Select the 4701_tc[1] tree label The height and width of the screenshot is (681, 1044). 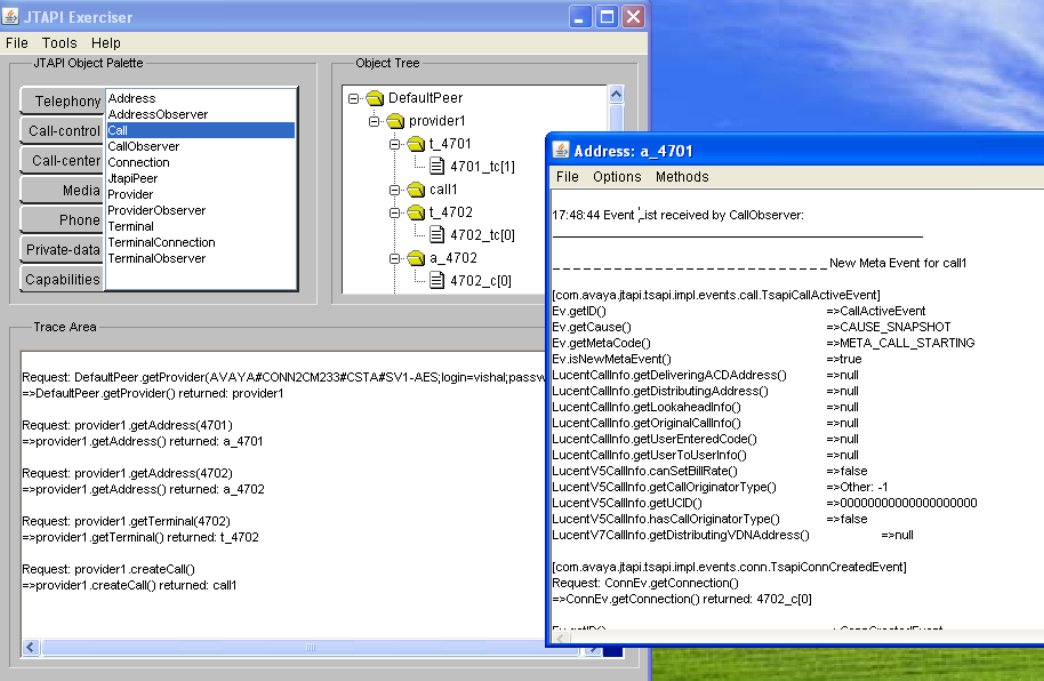(x=482, y=166)
